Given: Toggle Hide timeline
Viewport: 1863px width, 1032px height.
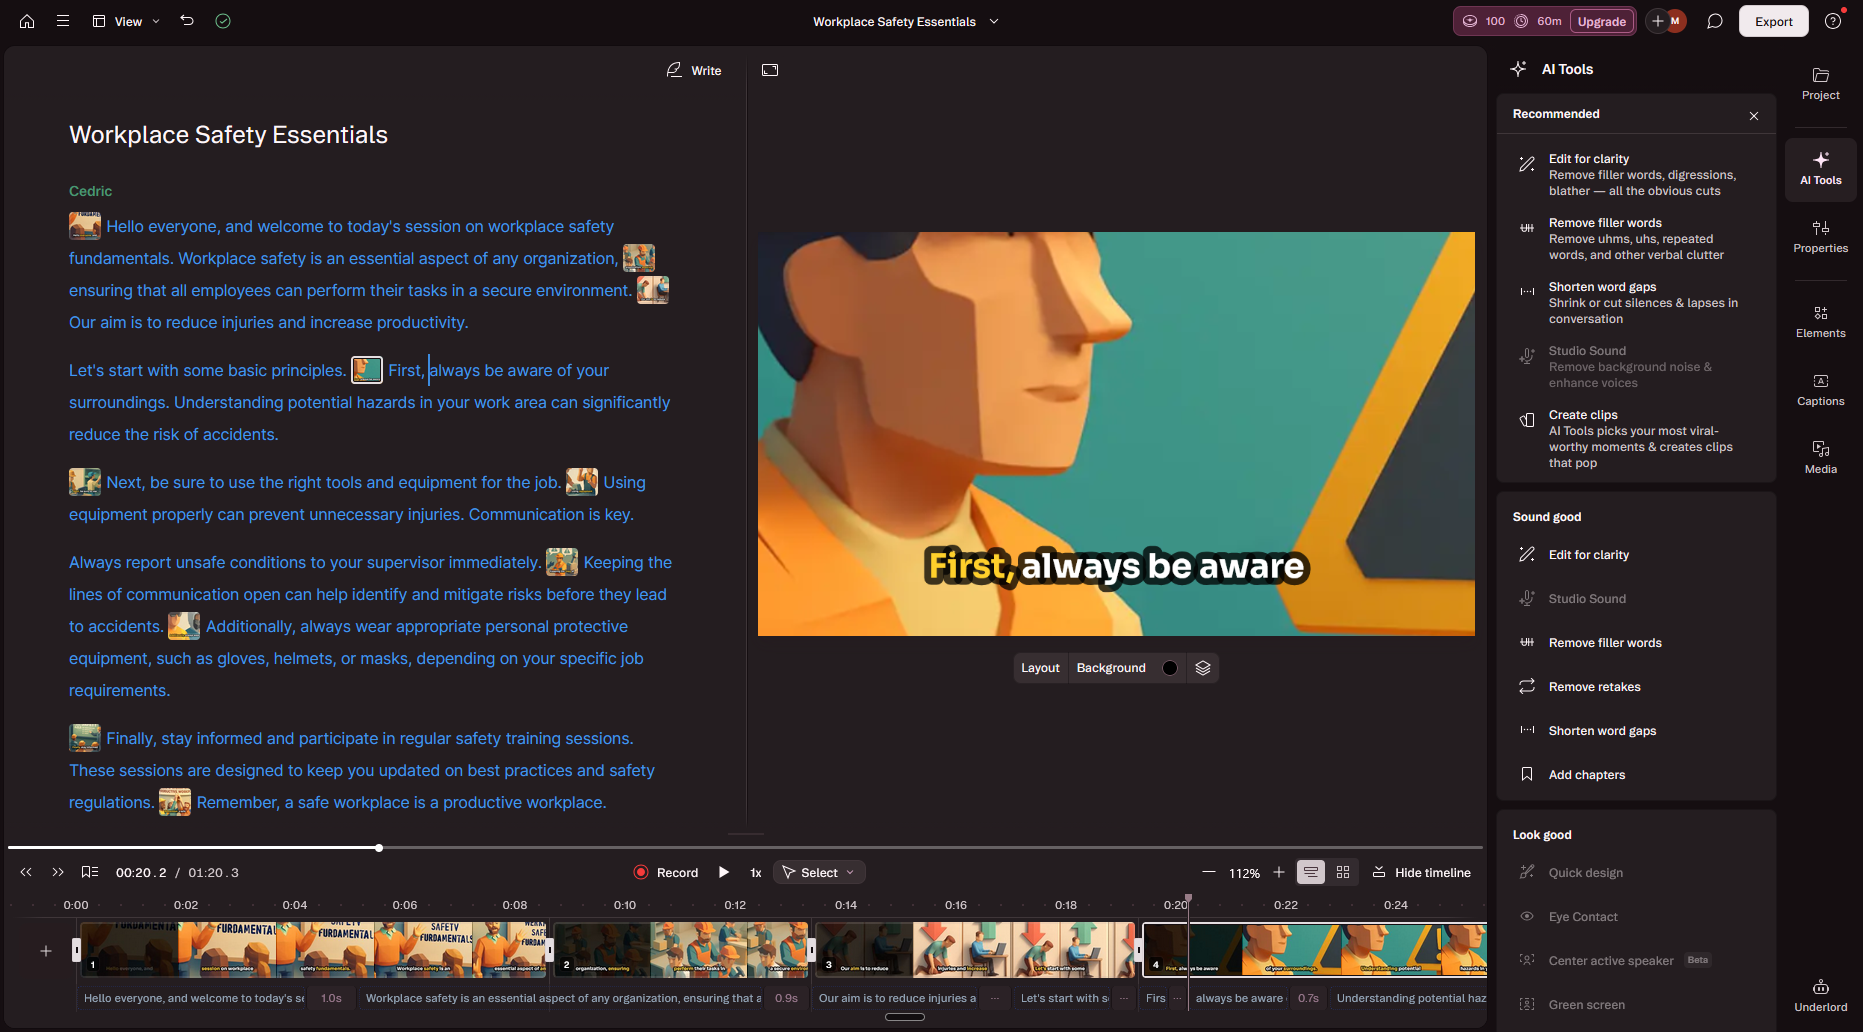Looking at the screenshot, I should pos(1421,871).
